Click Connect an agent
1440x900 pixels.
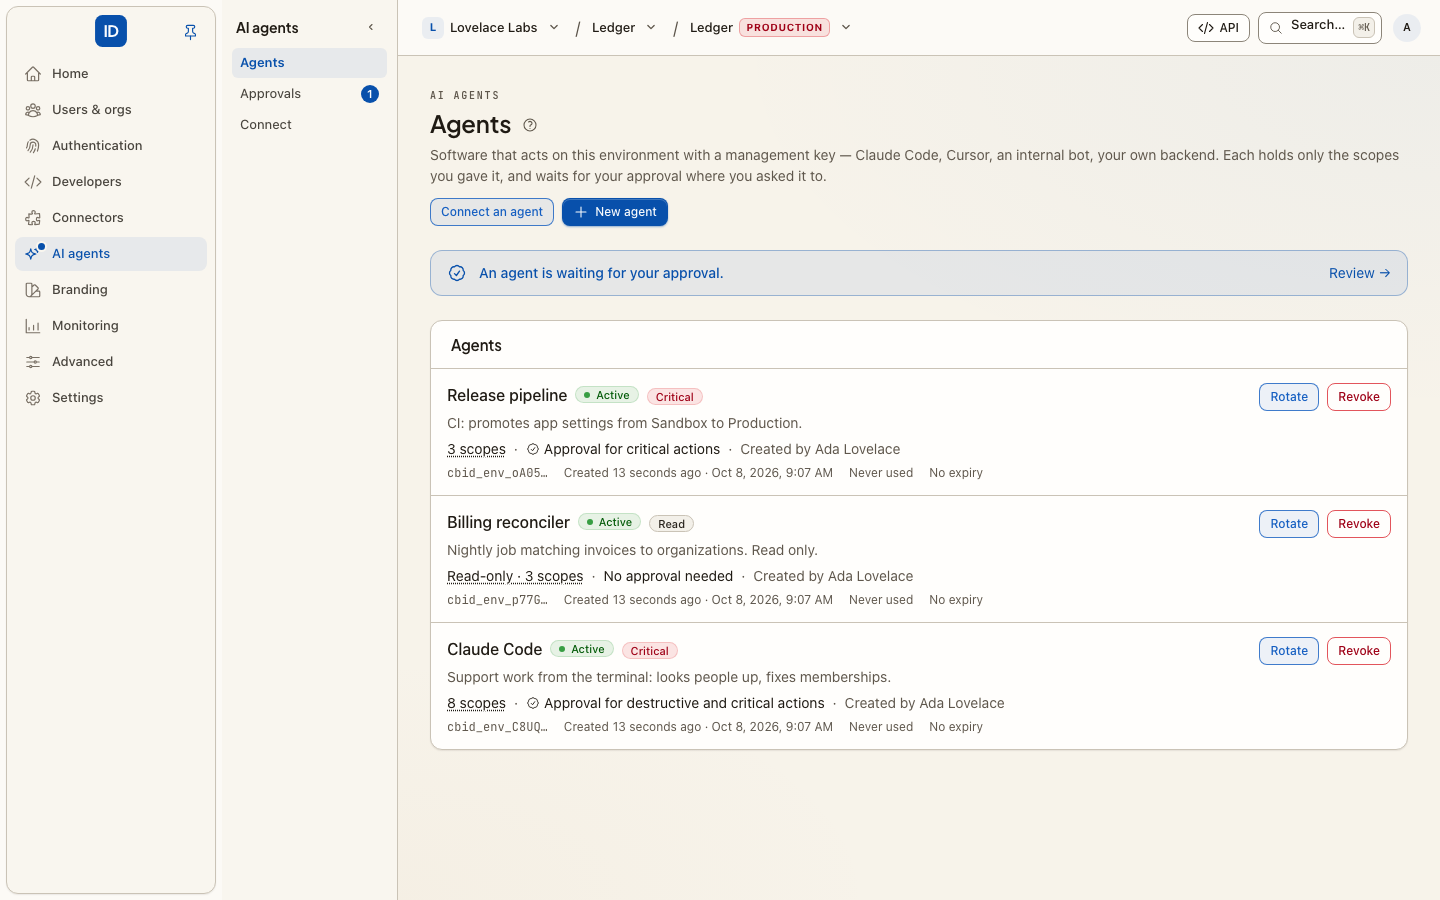492,212
